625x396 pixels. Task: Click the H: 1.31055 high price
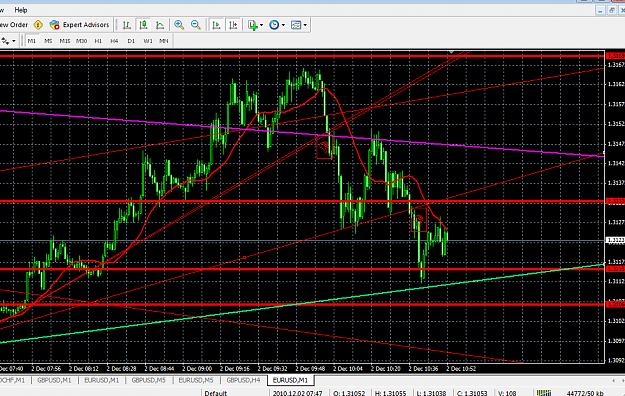tap(390, 393)
